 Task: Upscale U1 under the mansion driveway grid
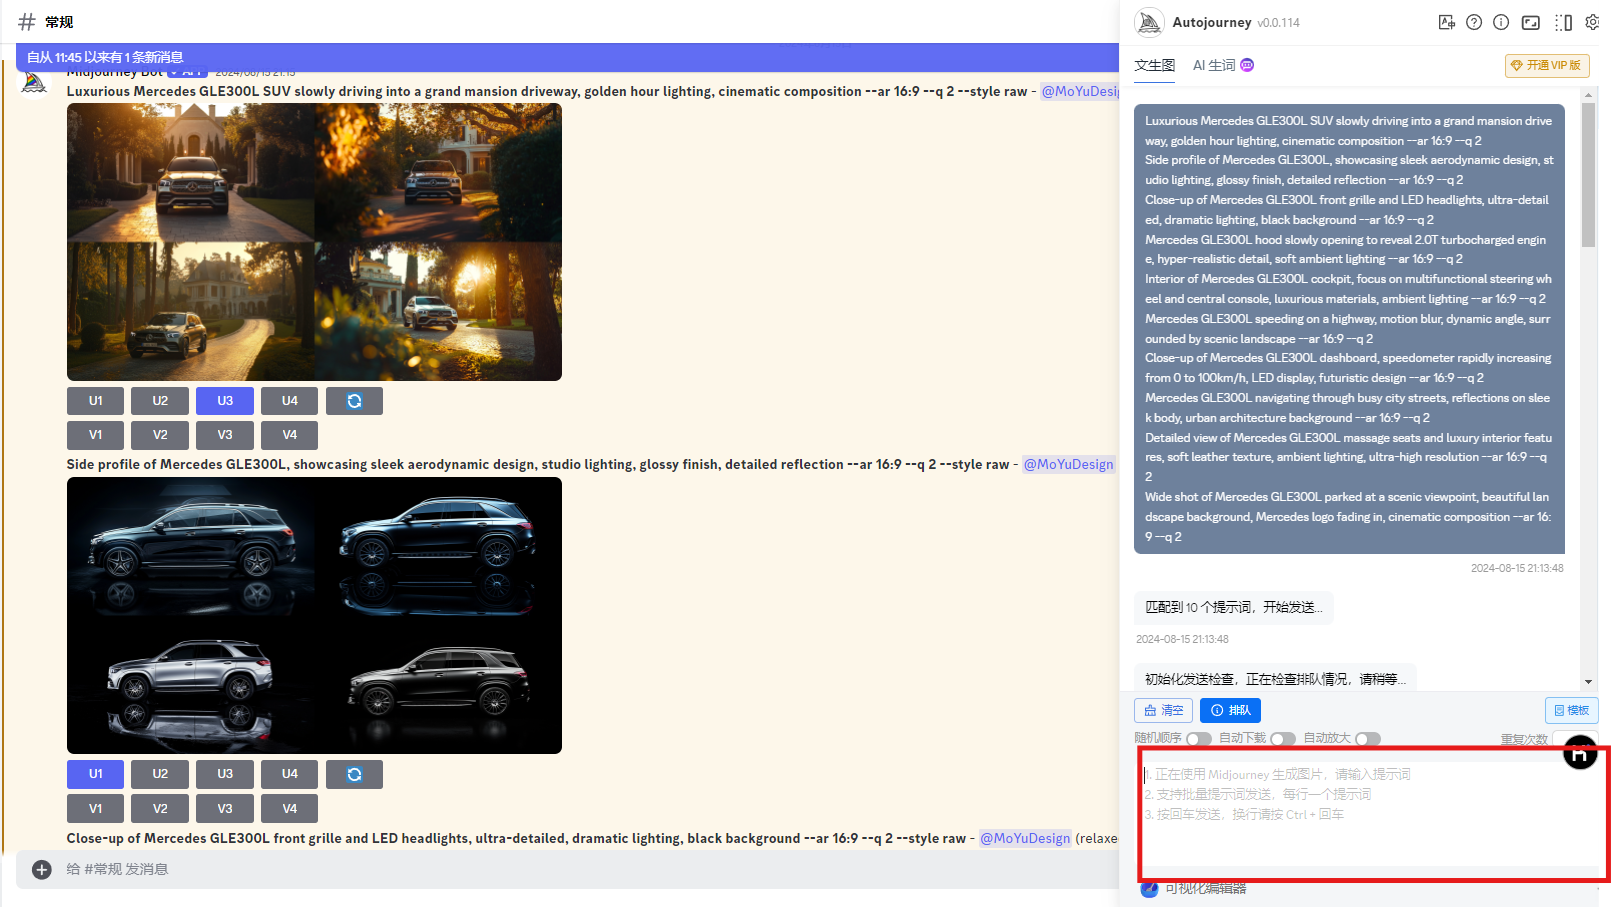click(x=95, y=401)
